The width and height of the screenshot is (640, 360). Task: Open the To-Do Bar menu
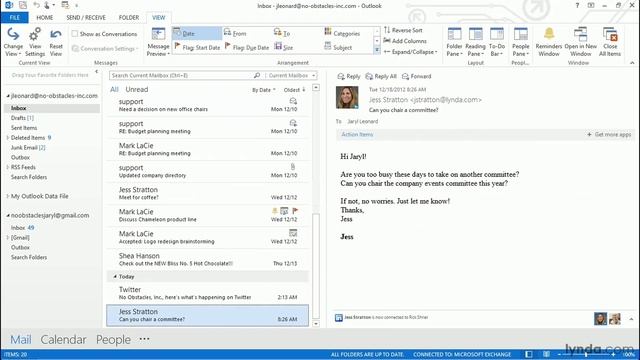pos(497,42)
